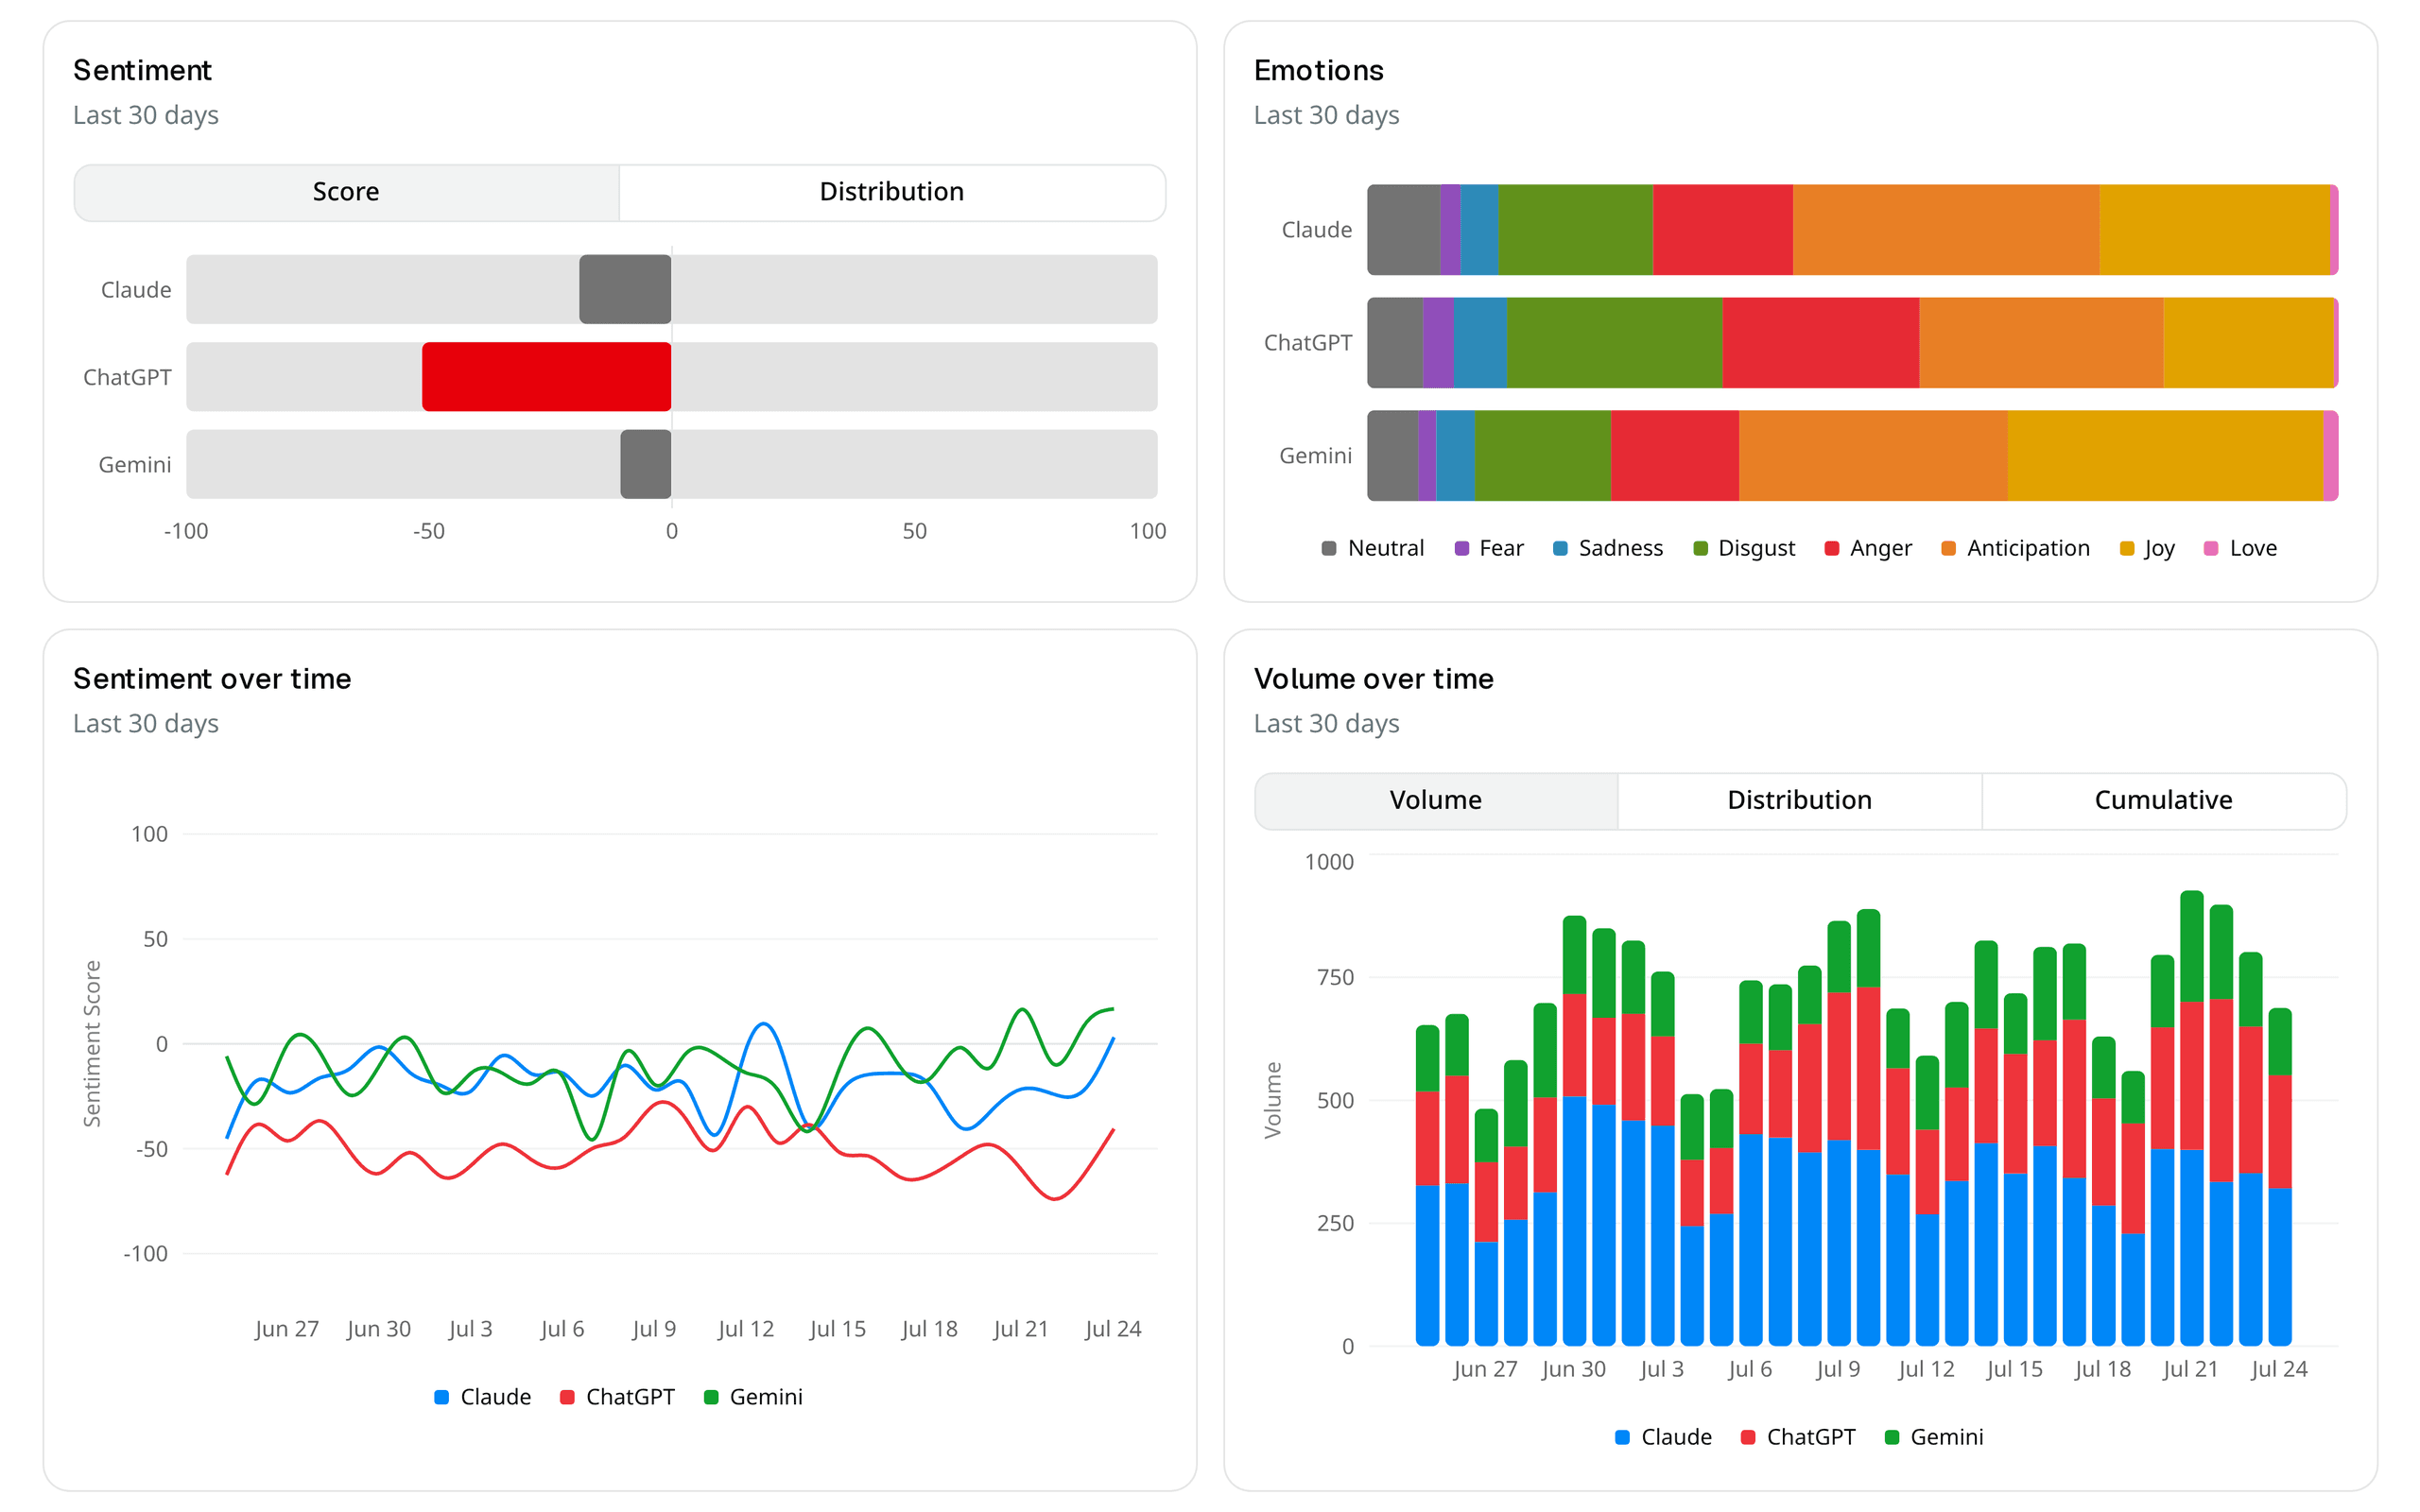Viewport: 2420px width, 1512px height.
Task: Toggle Claude series in Volume chart legend
Action: point(1663,1437)
